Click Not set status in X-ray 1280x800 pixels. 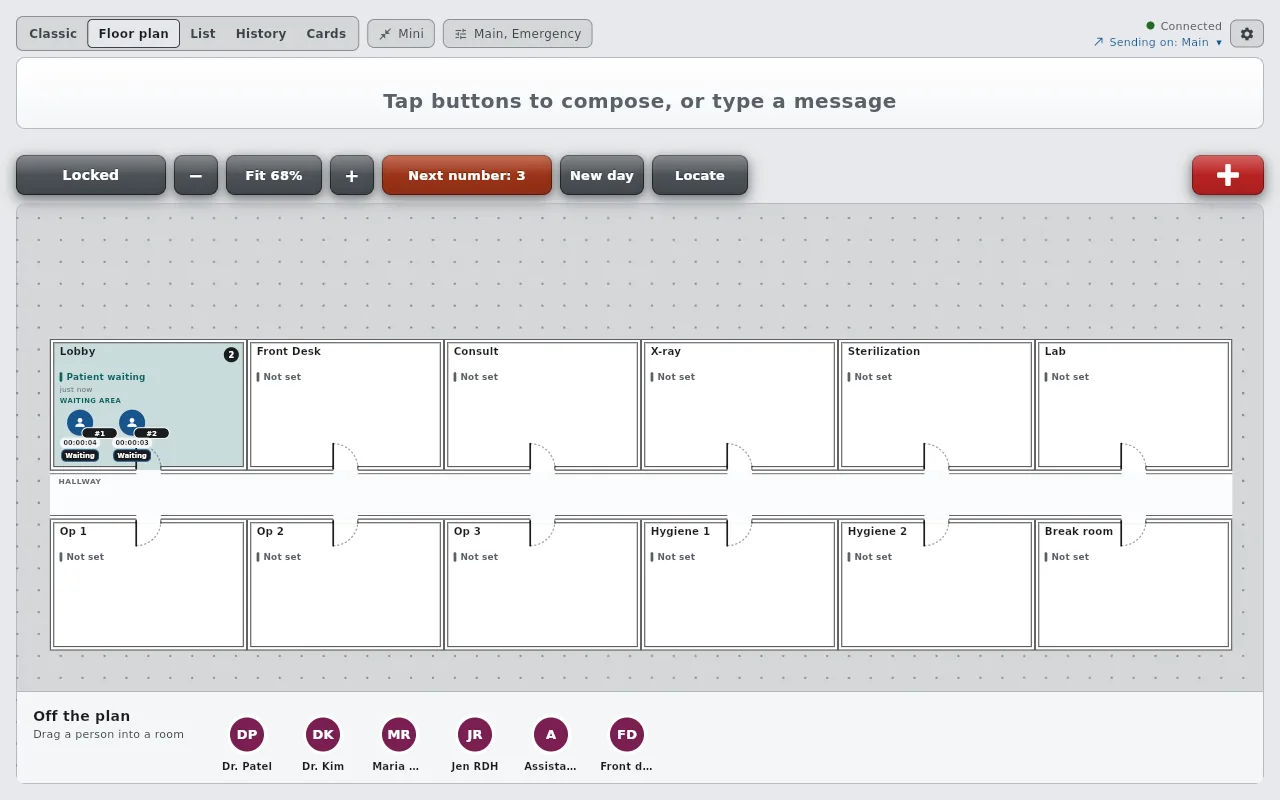(675, 377)
